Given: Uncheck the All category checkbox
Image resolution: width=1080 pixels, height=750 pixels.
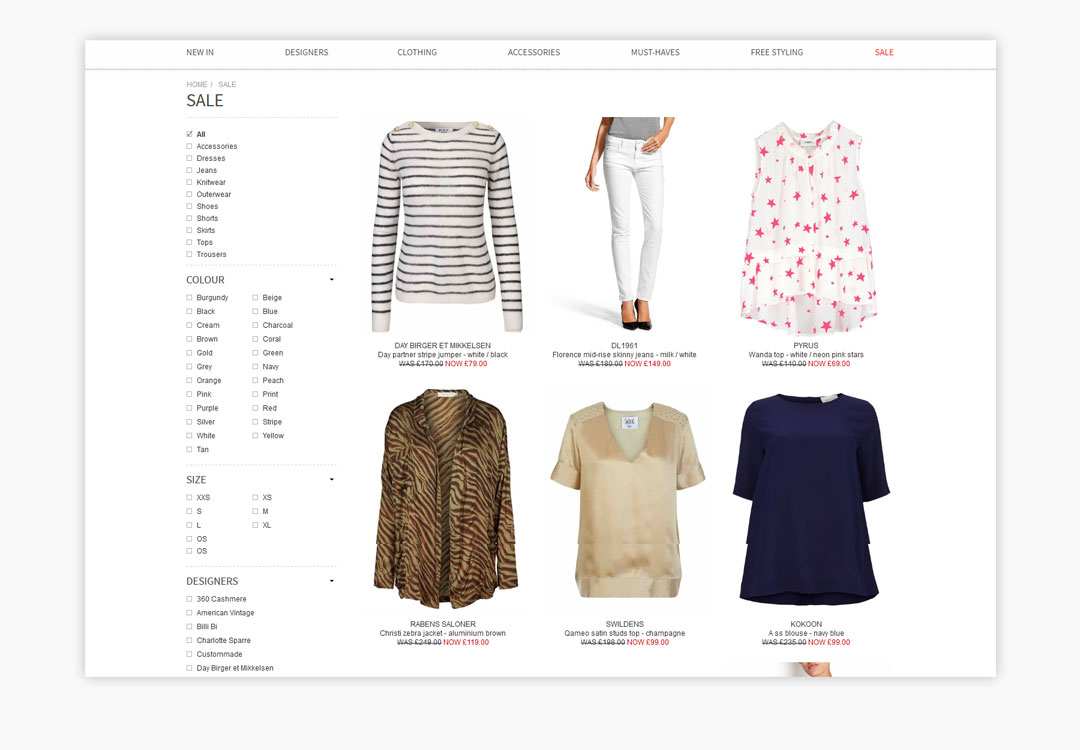Looking at the screenshot, I should 189,134.
